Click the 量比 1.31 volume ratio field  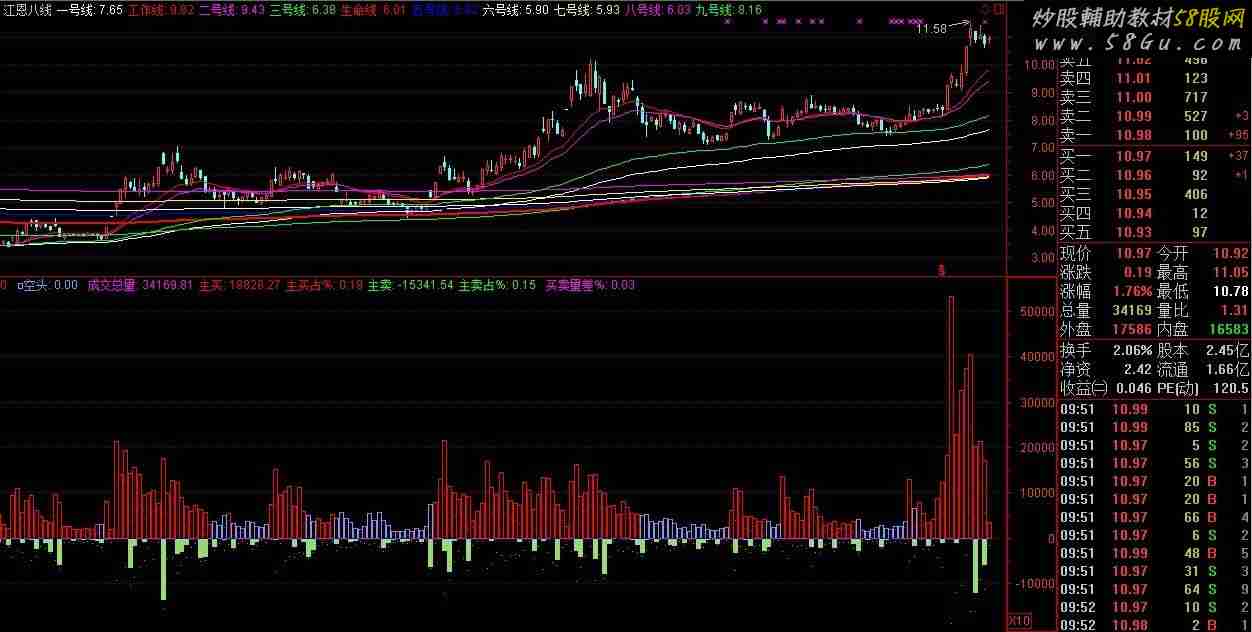coord(1203,310)
